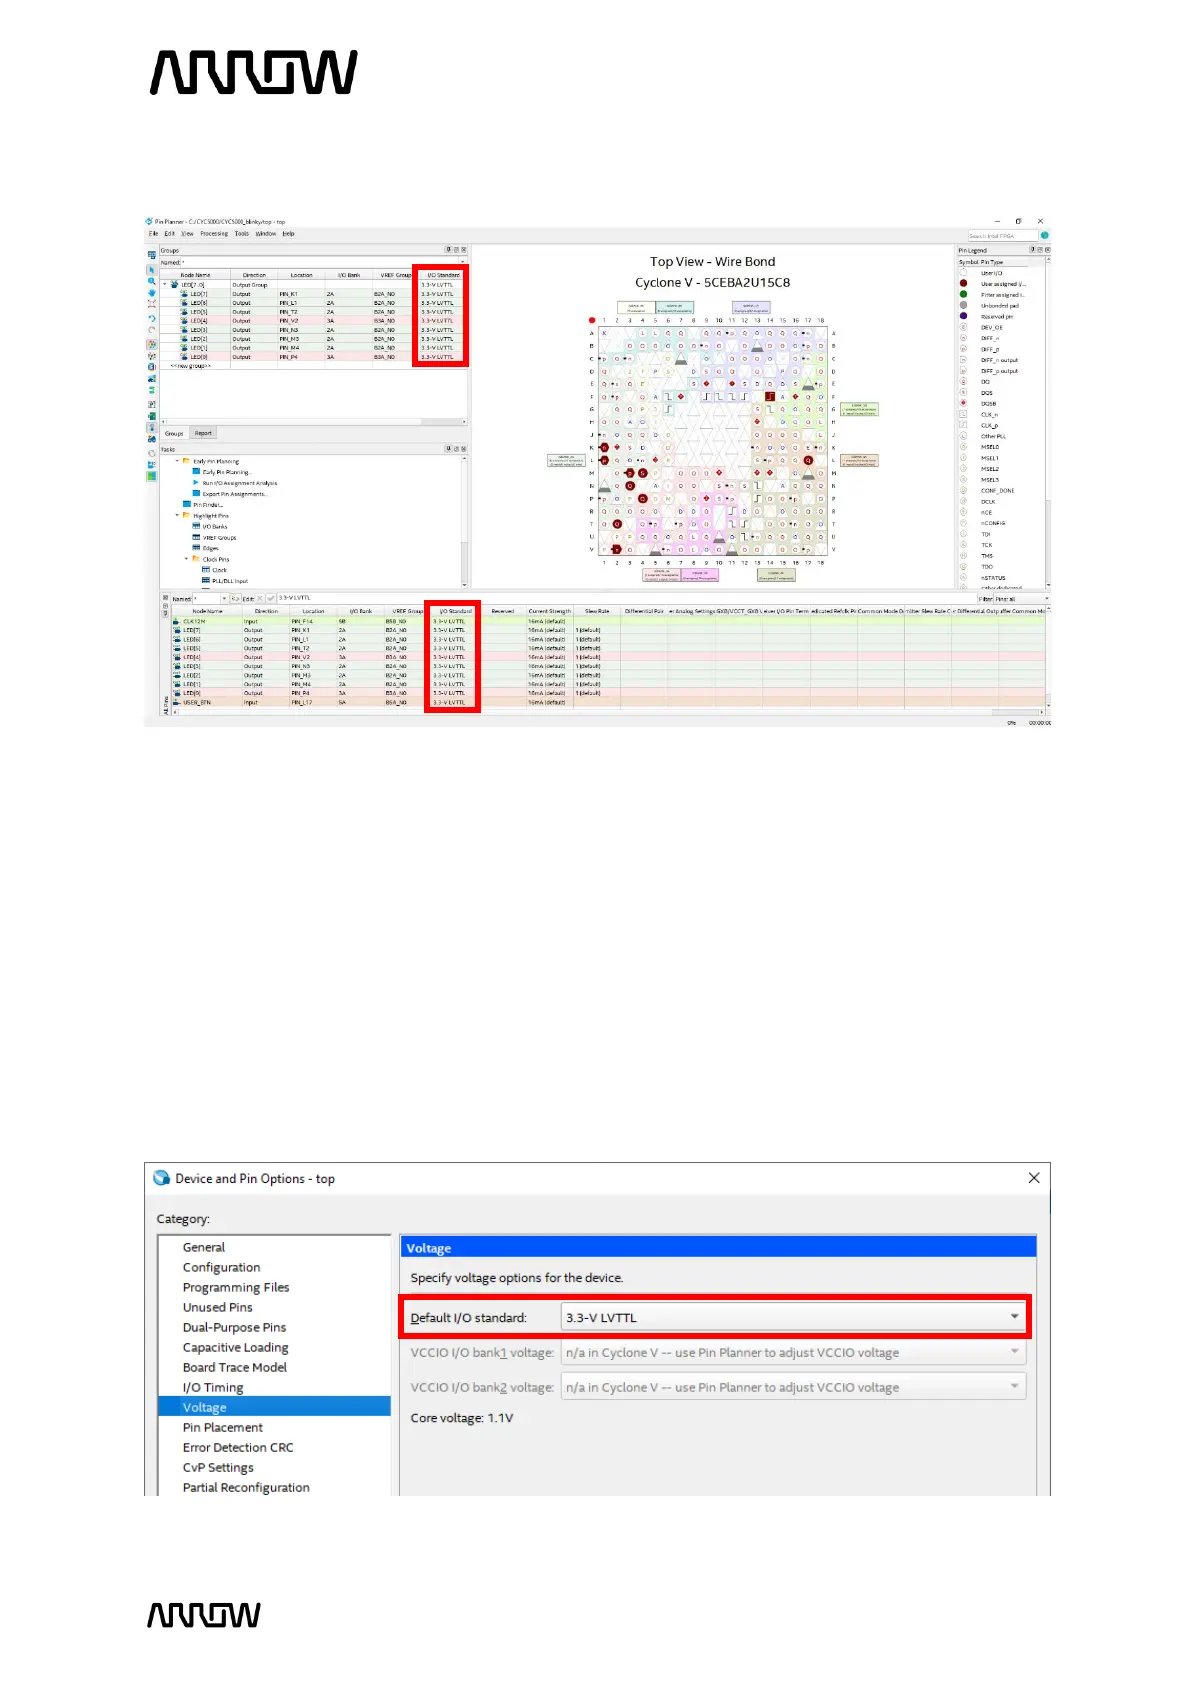
Task: Select Board Trace Model category
Action: [234, 1367]
